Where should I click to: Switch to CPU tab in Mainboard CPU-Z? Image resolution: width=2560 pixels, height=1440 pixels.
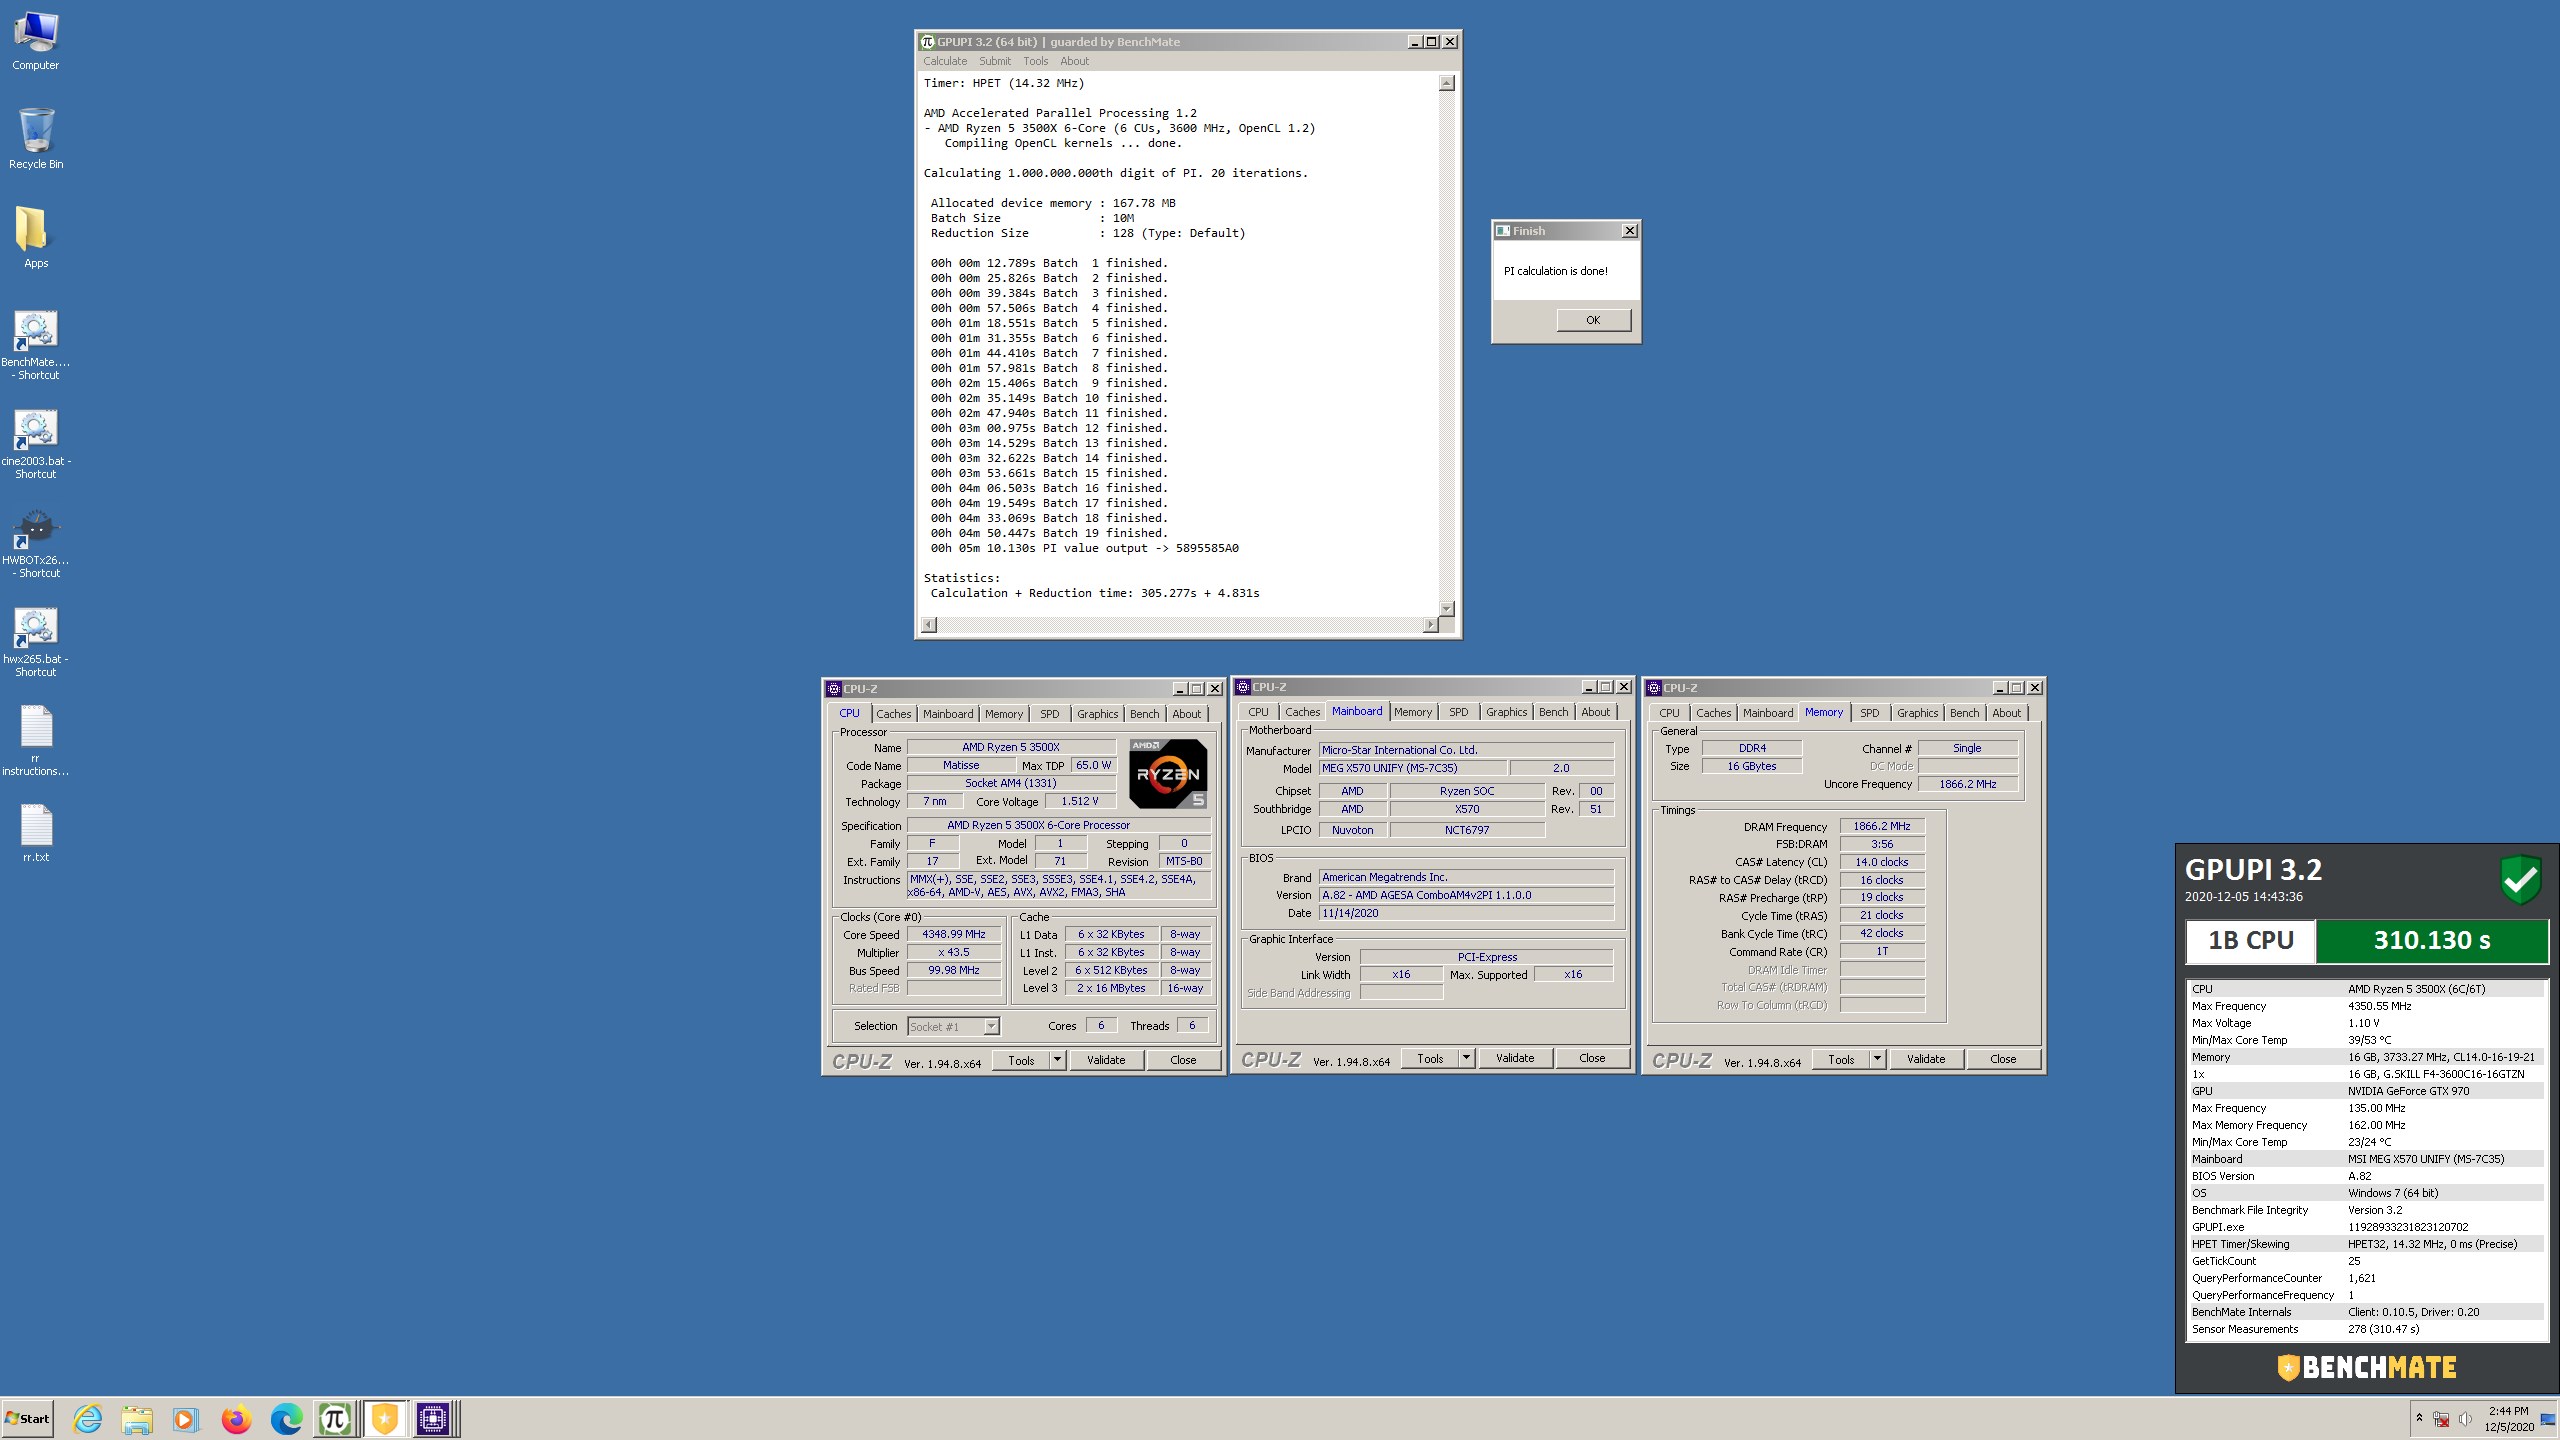1258,712
